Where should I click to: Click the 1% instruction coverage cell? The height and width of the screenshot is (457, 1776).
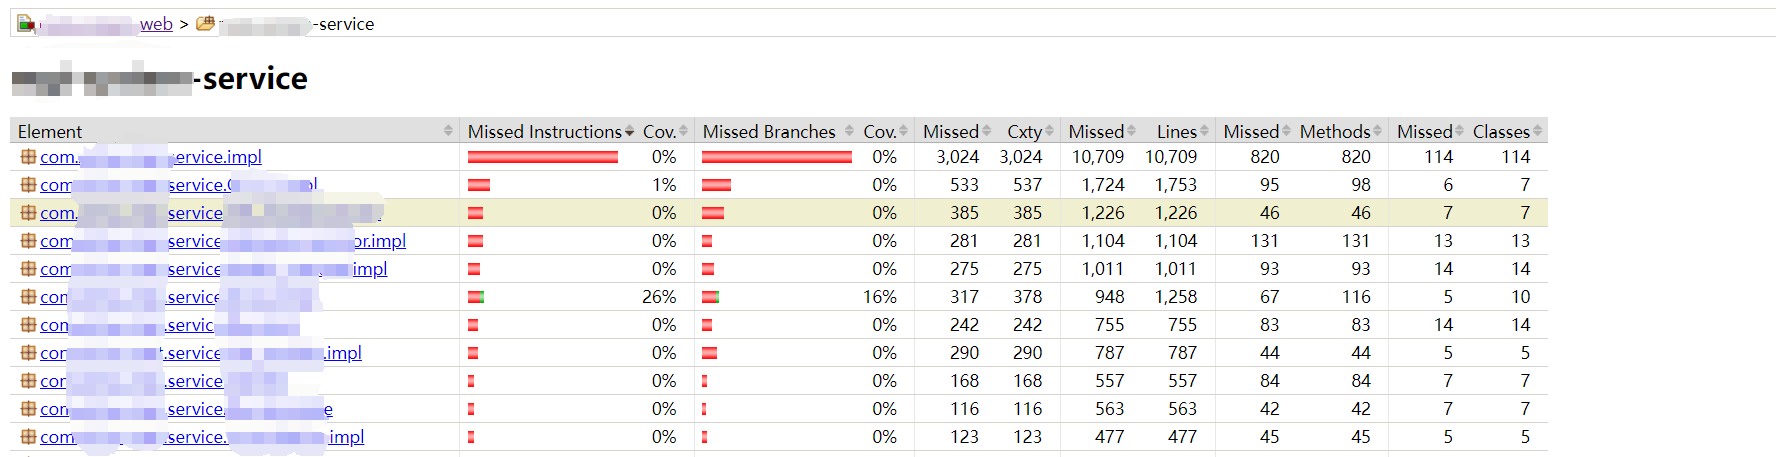point(664,185)
